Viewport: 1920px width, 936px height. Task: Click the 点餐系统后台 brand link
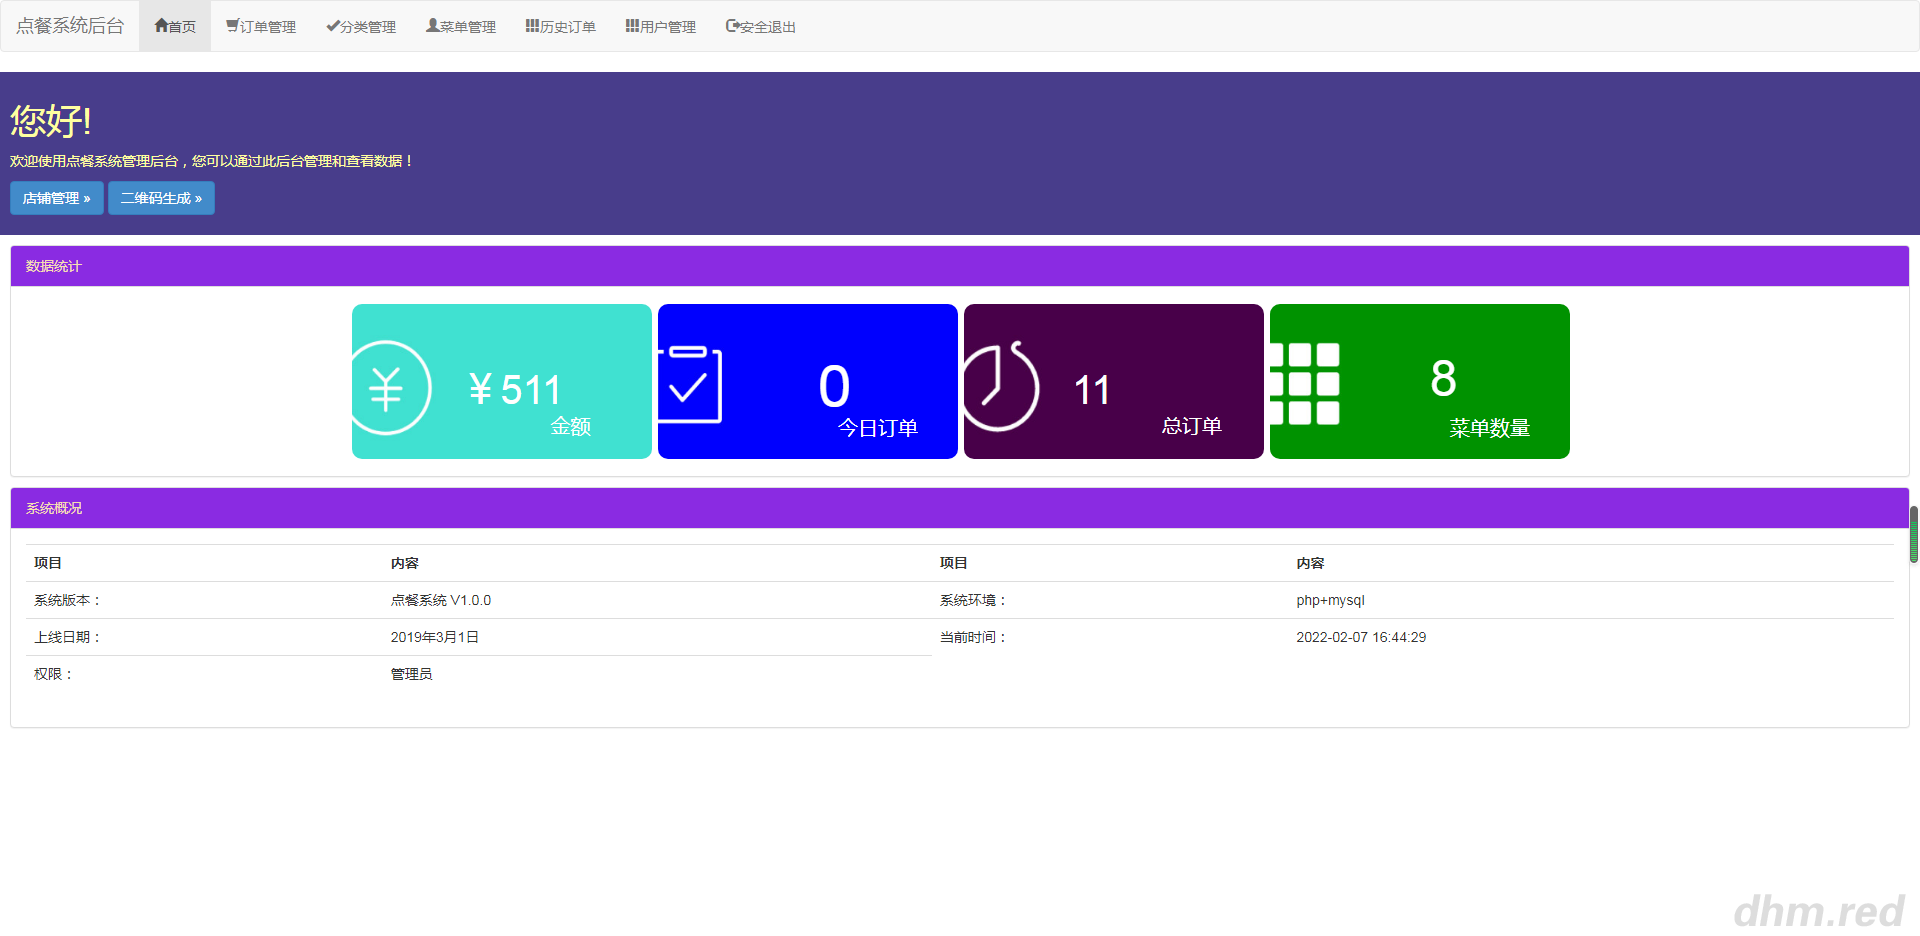point(70,26)
